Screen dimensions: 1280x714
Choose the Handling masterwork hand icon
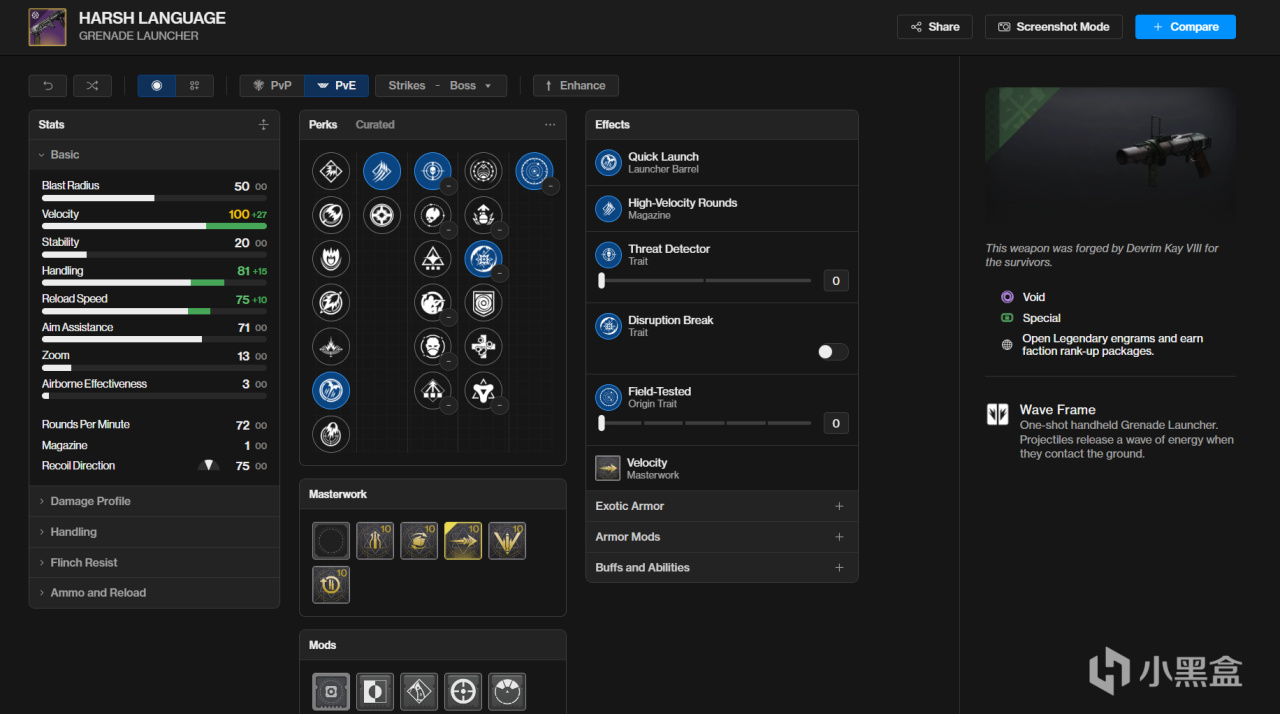[419, 540]
